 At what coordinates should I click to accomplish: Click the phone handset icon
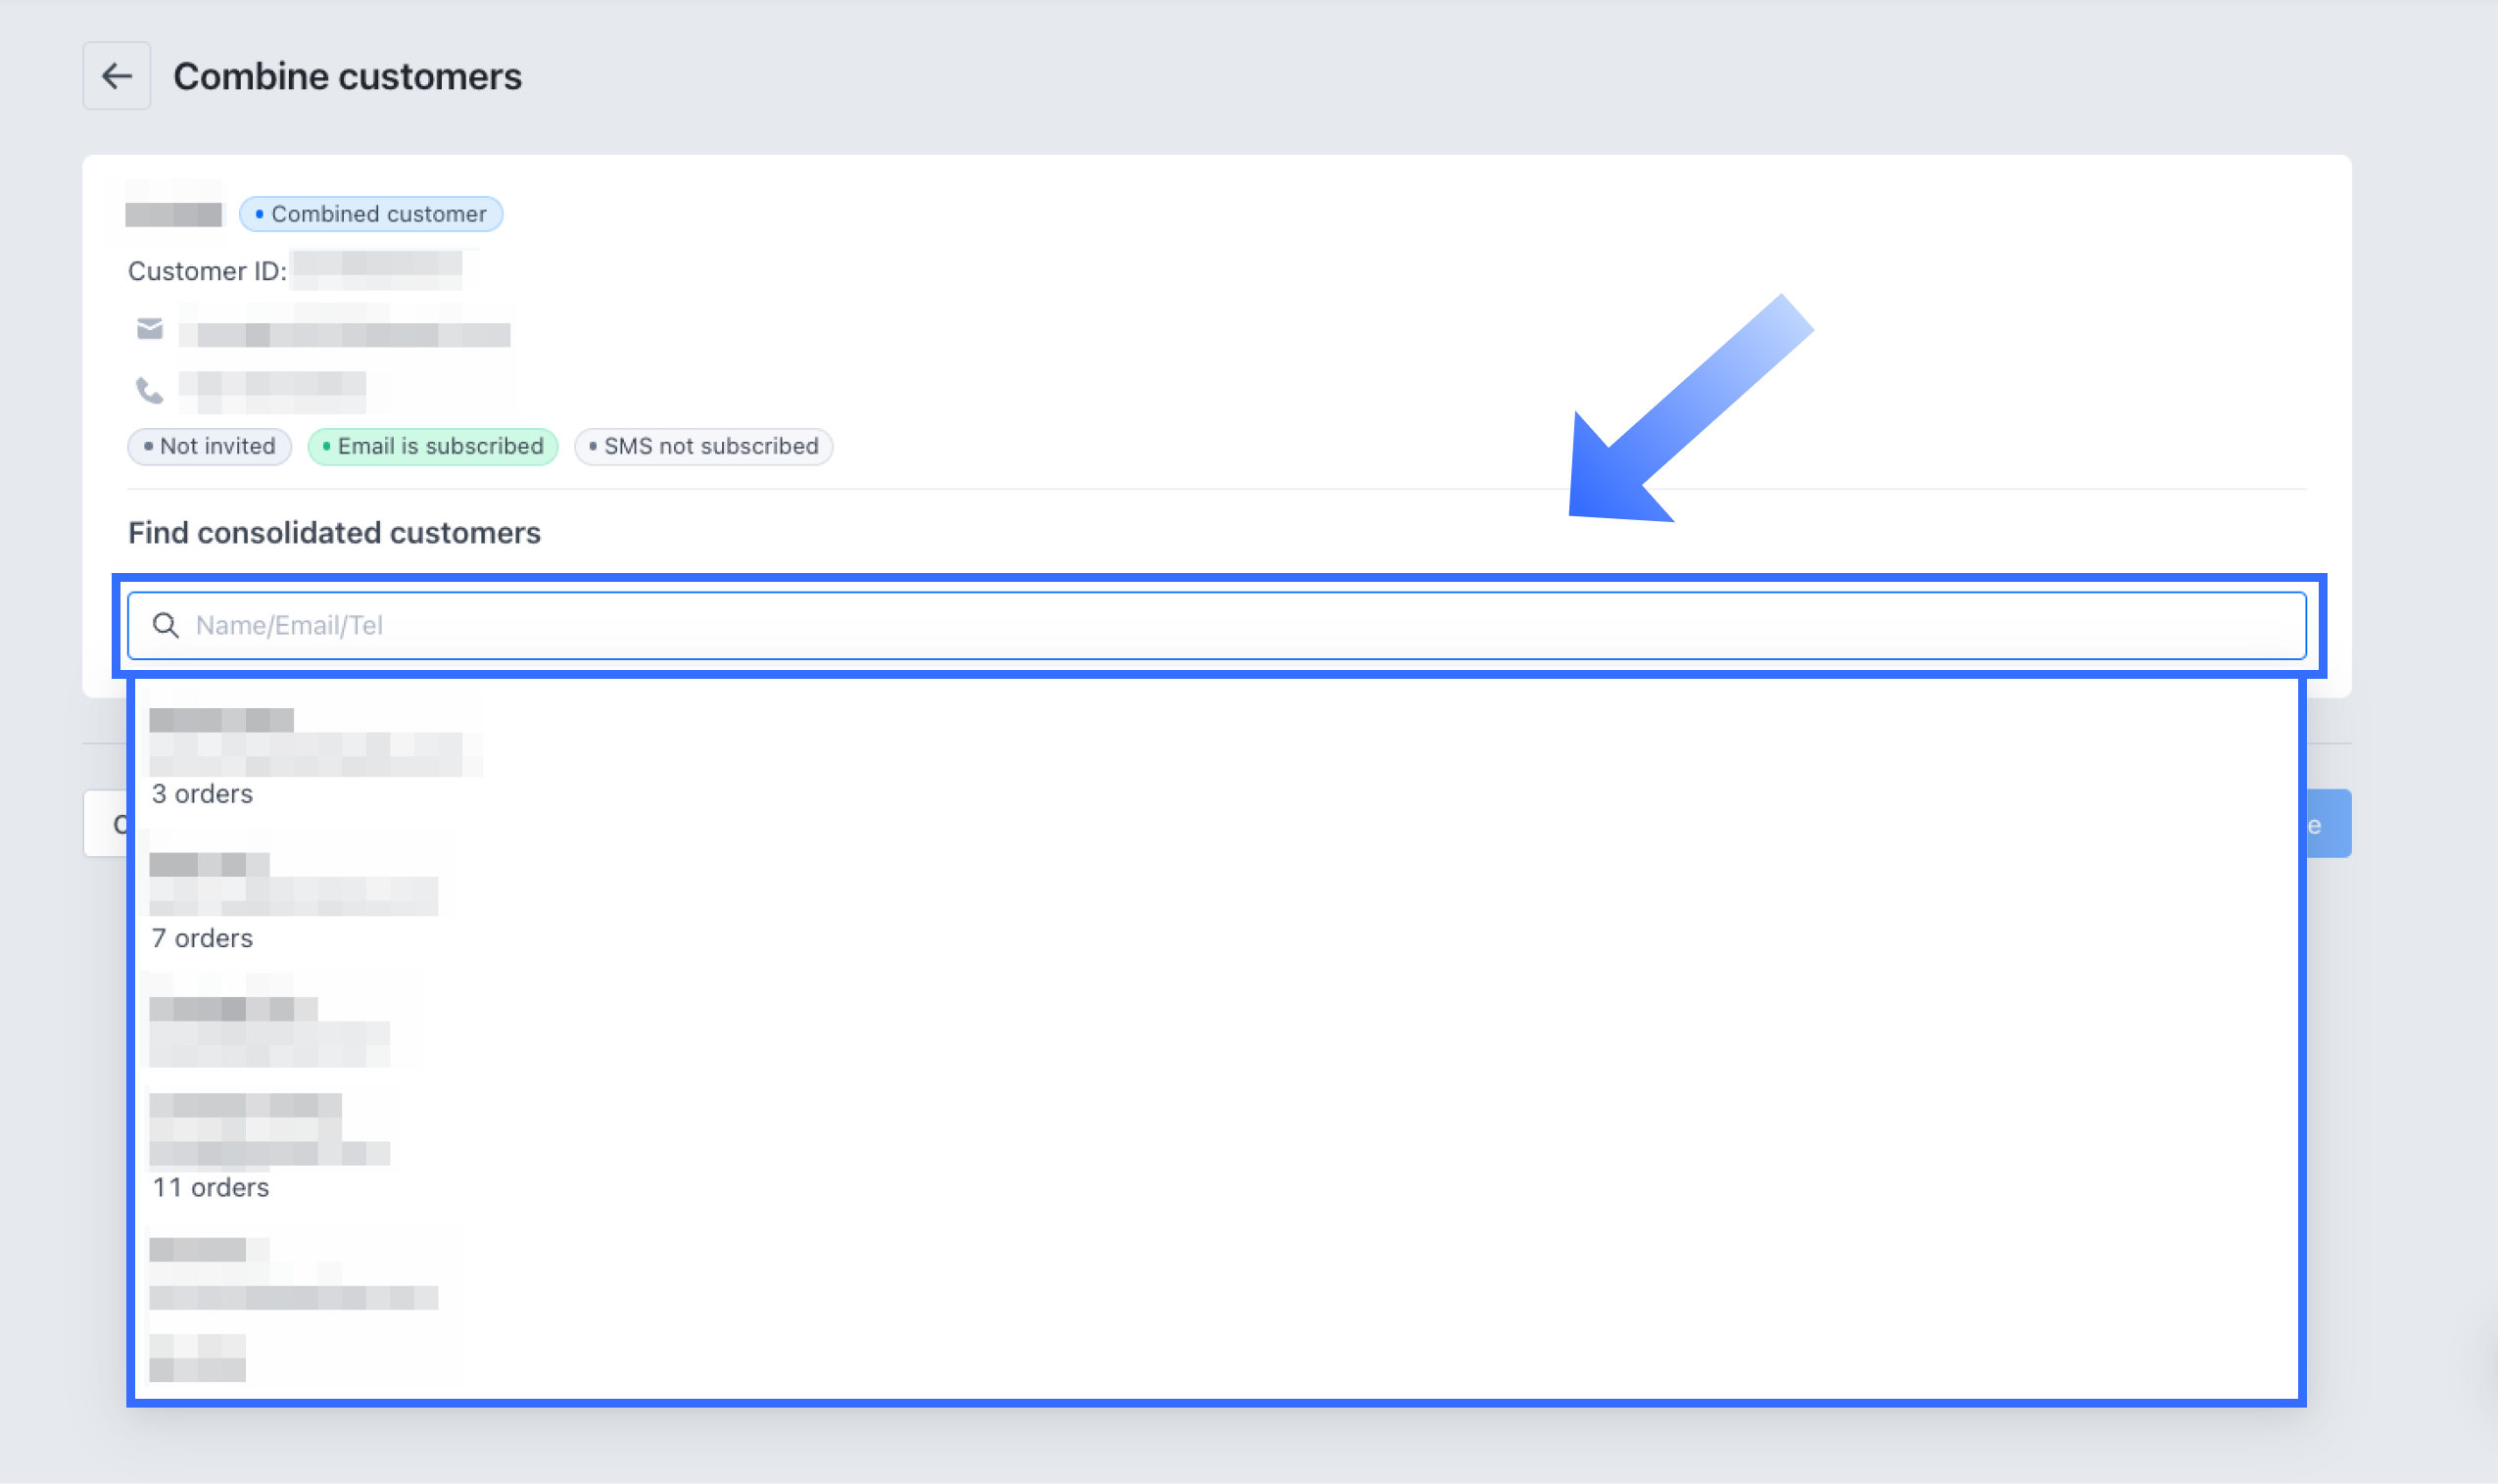pos(150,390)
